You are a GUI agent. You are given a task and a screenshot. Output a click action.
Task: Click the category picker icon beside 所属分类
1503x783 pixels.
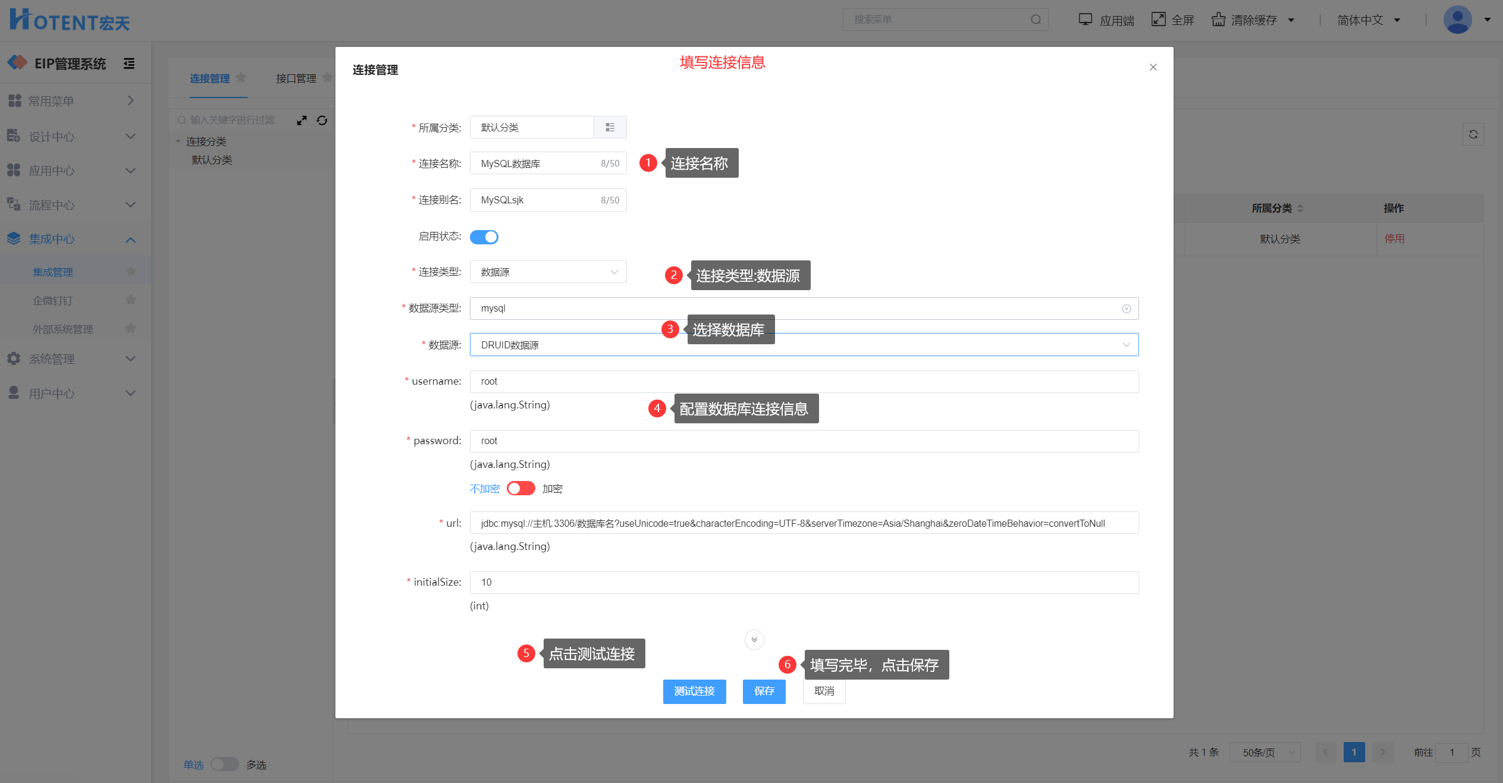click(x=610, y=127)
